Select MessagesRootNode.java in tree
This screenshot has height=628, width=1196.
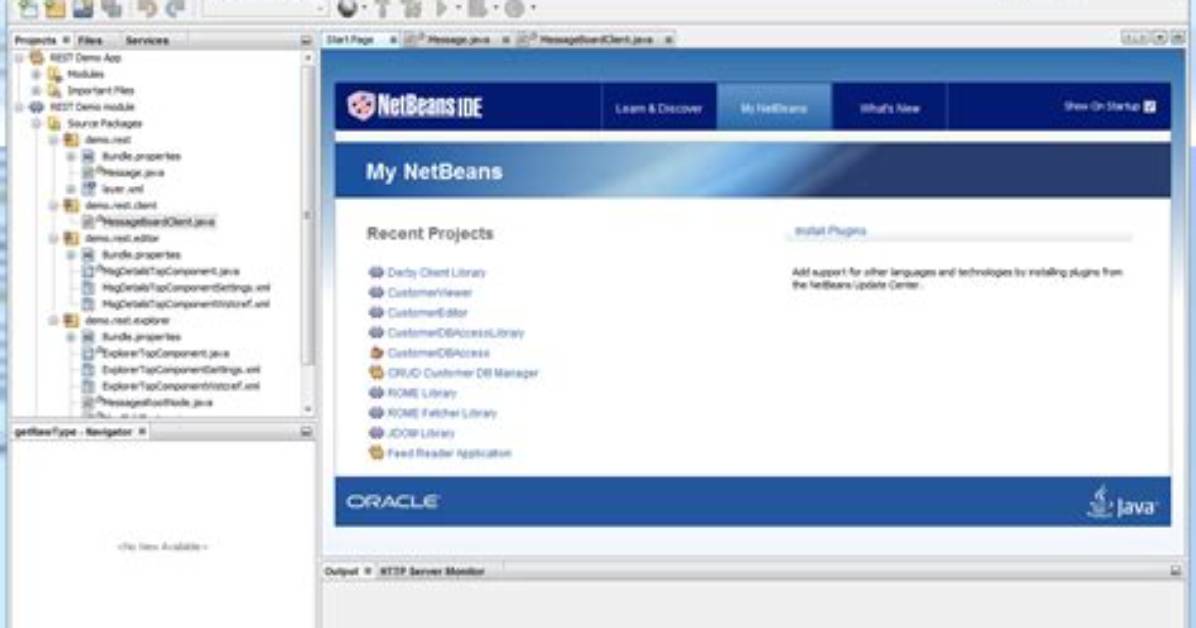[x=156, y=402]
